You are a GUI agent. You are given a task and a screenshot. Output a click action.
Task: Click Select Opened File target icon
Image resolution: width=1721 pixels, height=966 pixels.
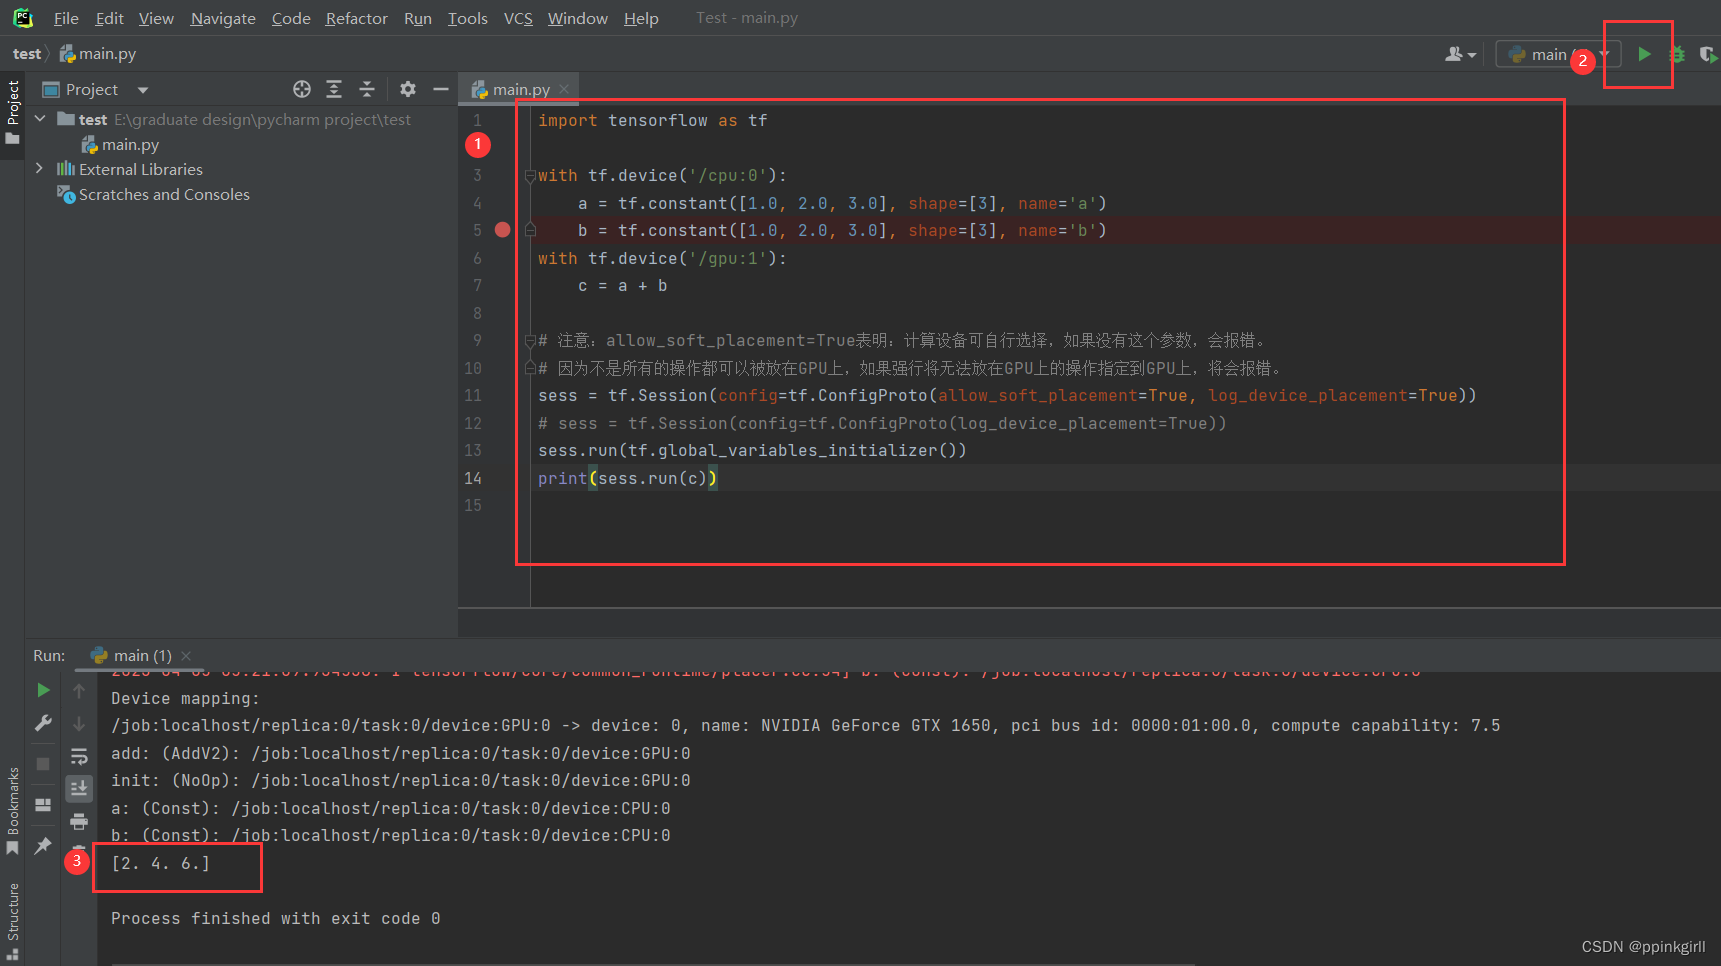tap(302, 89)
